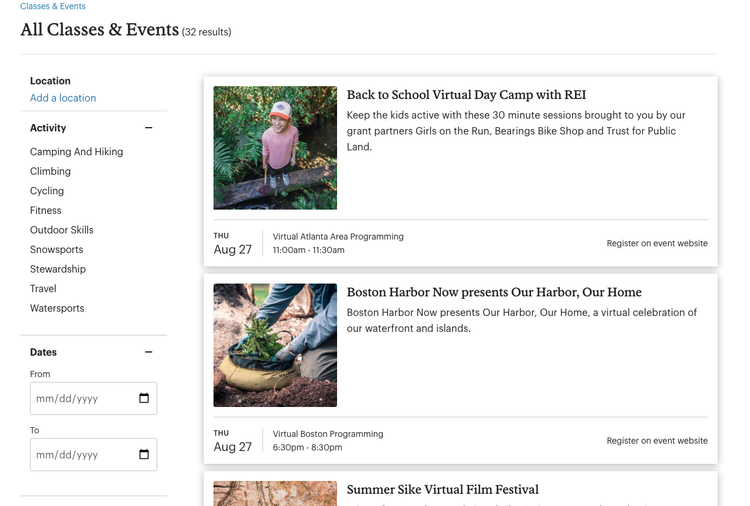750x506 pixels.
Task: Filter by Stewardship activity
Action: 57,269
